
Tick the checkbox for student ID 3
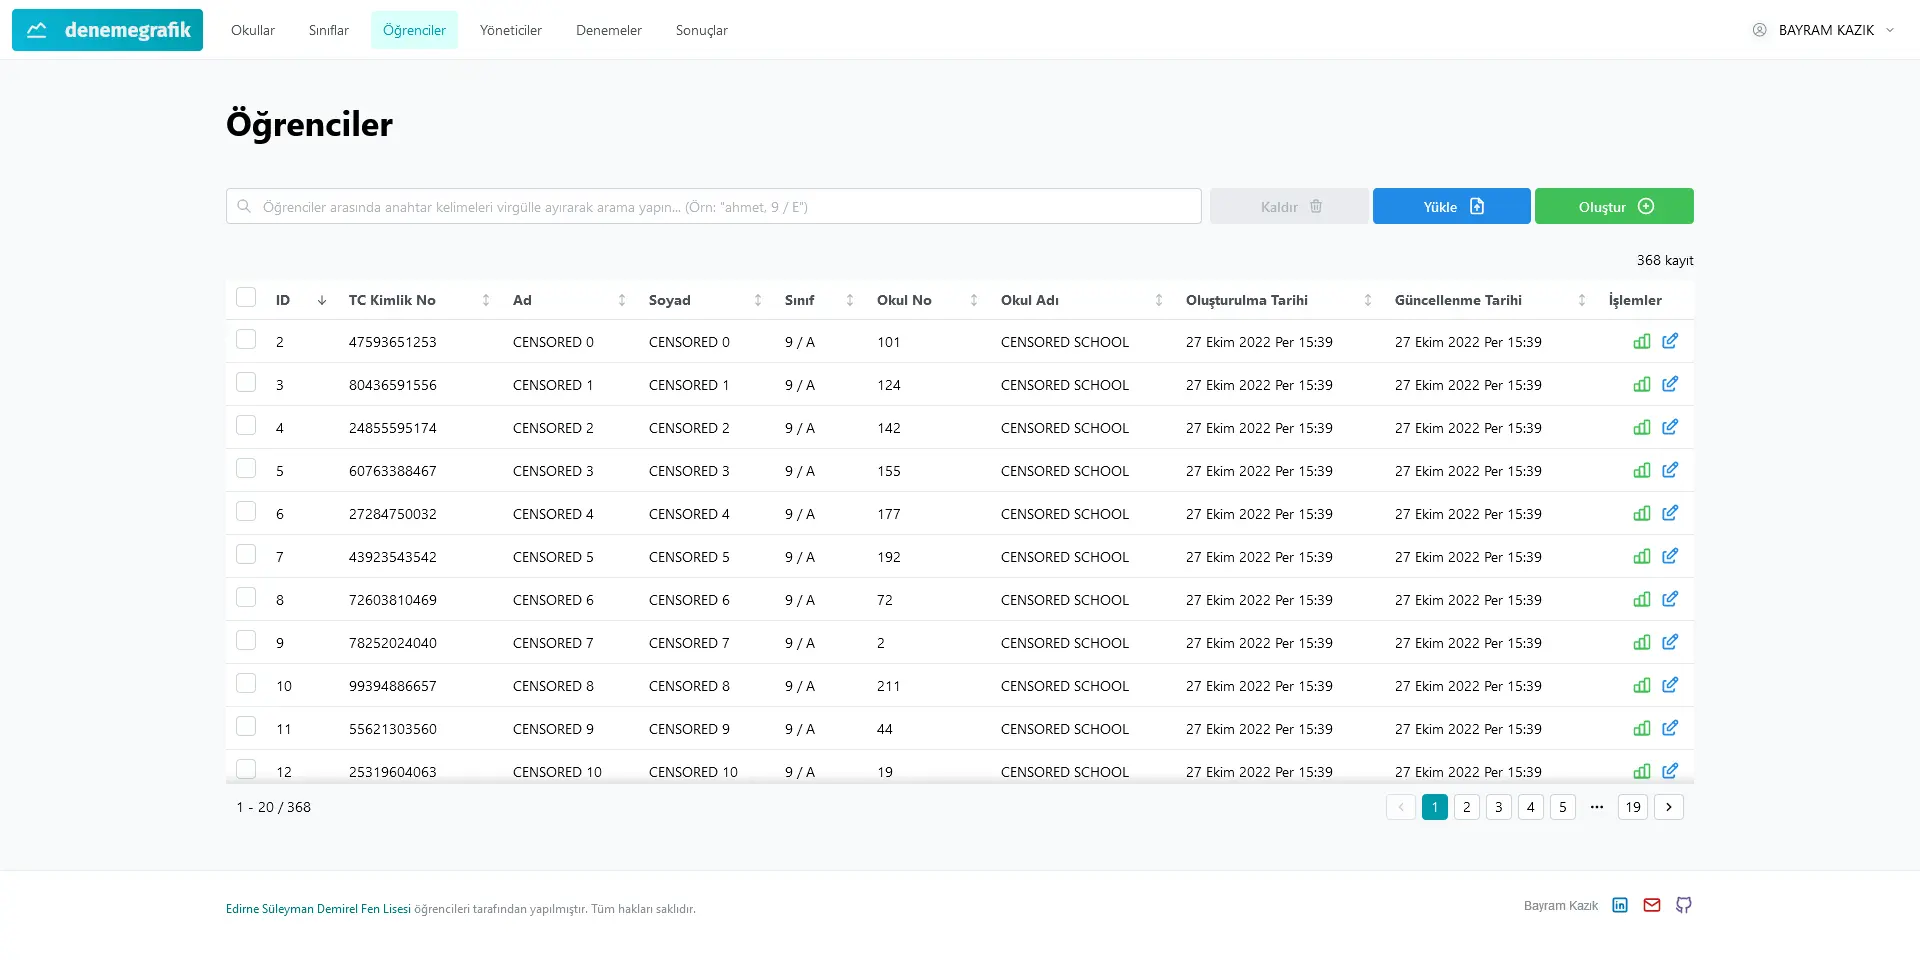tap(246, 383)
